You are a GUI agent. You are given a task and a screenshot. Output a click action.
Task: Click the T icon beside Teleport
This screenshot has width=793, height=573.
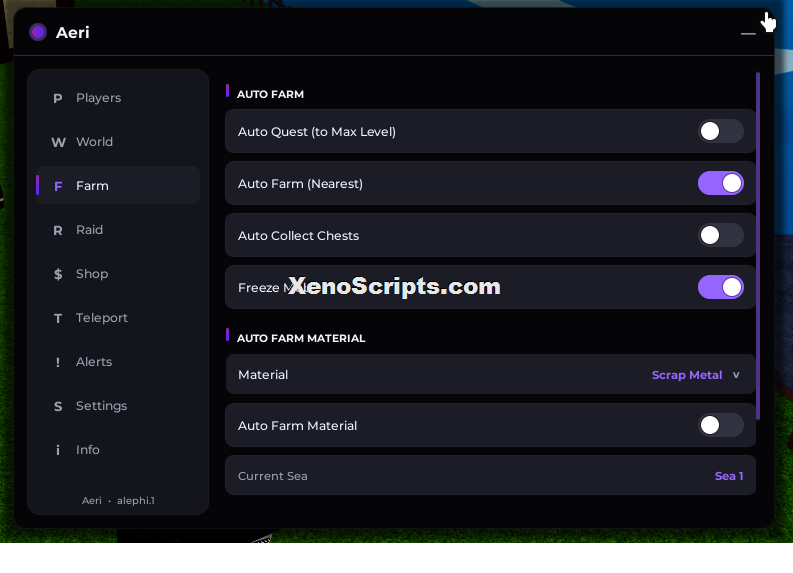point(58,318)
